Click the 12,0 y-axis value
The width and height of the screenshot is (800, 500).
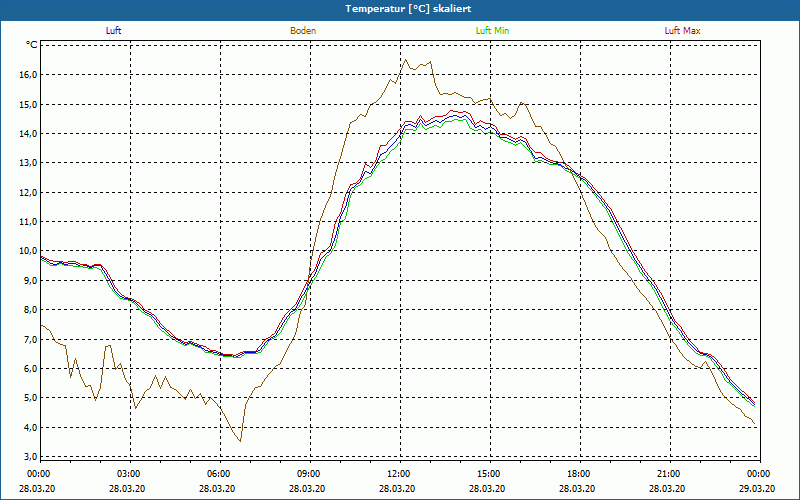[x=29, y=193]
